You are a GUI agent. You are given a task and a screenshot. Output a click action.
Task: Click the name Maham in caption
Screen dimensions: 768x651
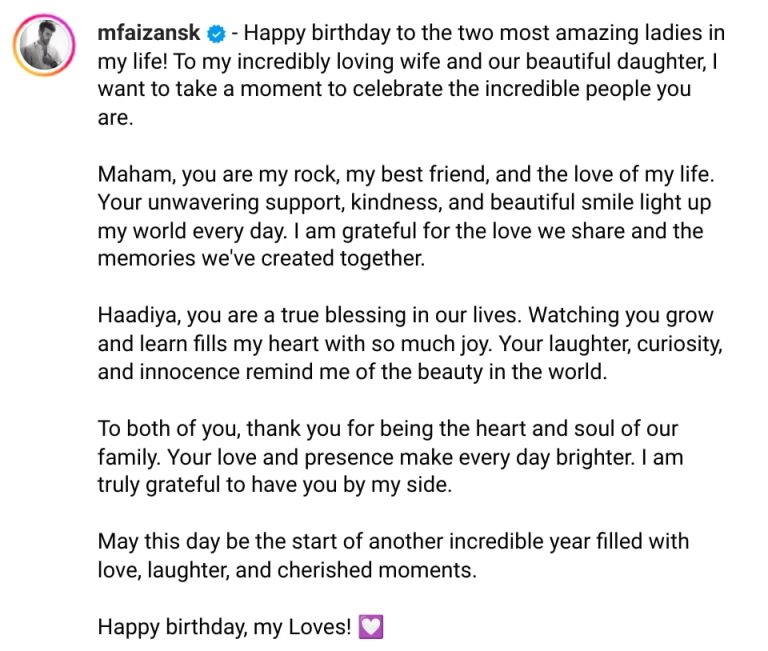[x=131, y=174]
